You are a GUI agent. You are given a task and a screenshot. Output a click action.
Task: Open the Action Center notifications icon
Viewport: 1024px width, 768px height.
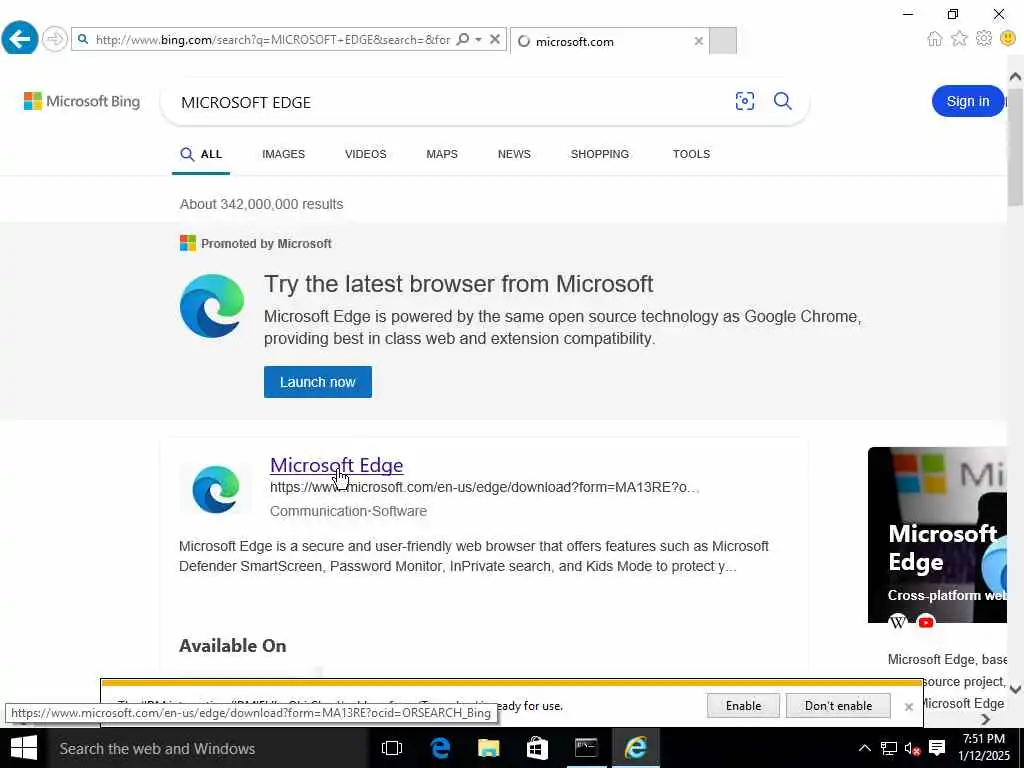click(x=937, y=748)
